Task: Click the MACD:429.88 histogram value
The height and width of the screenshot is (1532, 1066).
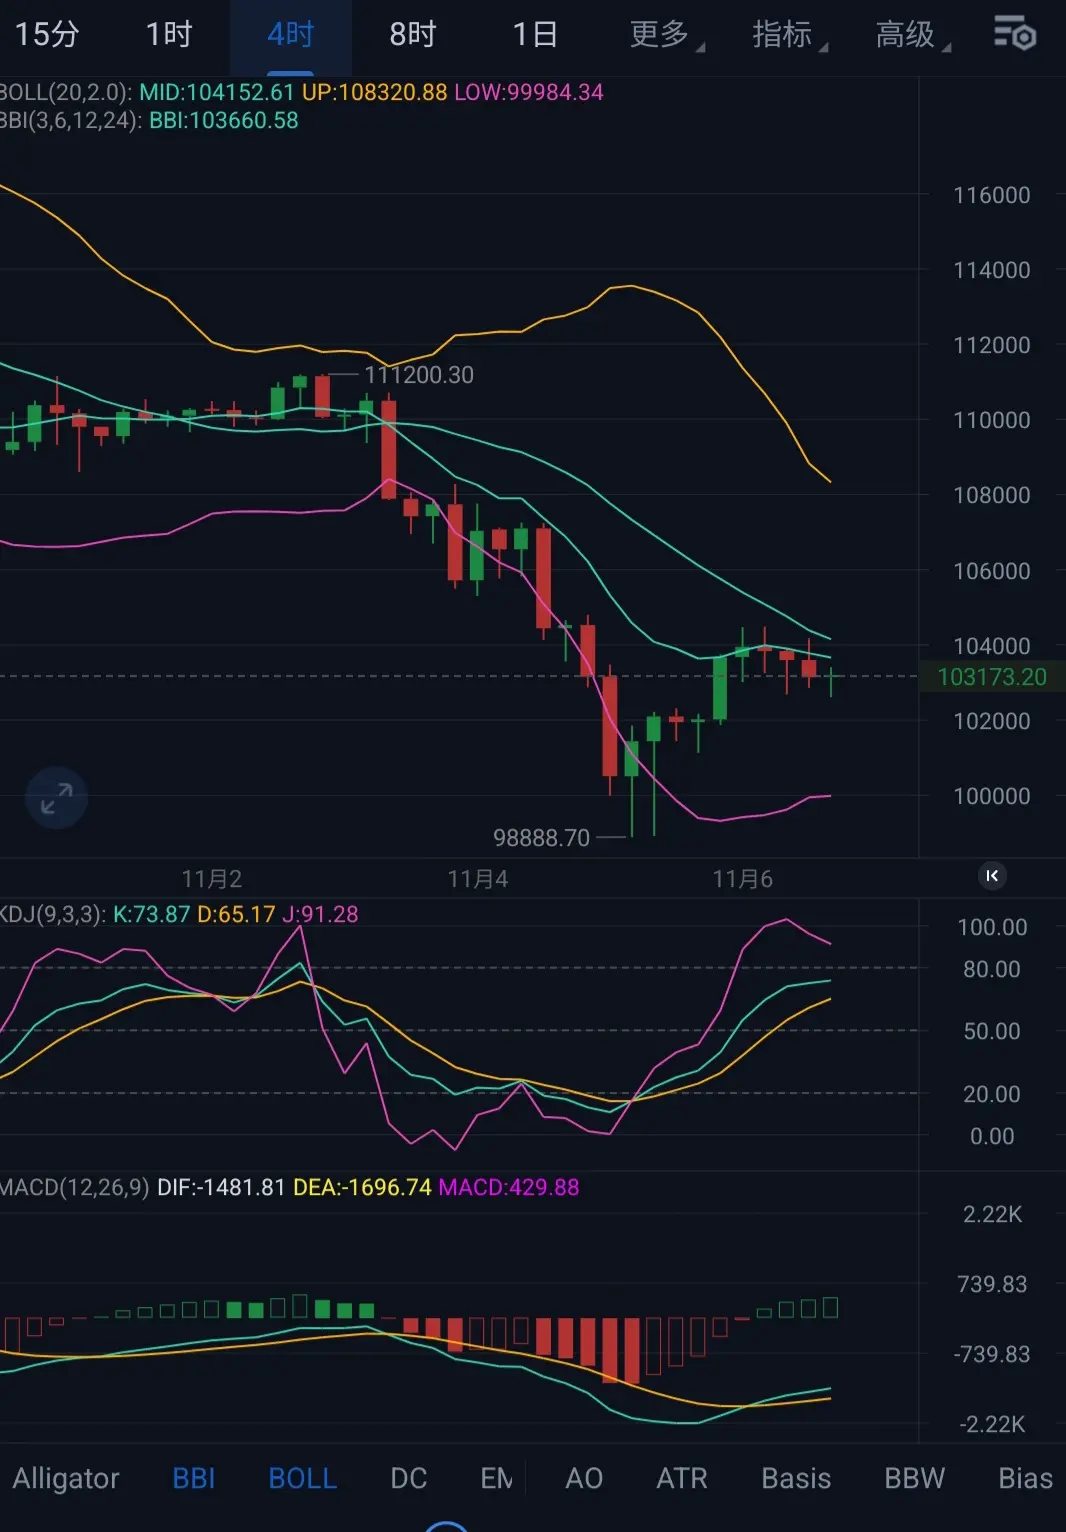Action: click(509, 1187)
